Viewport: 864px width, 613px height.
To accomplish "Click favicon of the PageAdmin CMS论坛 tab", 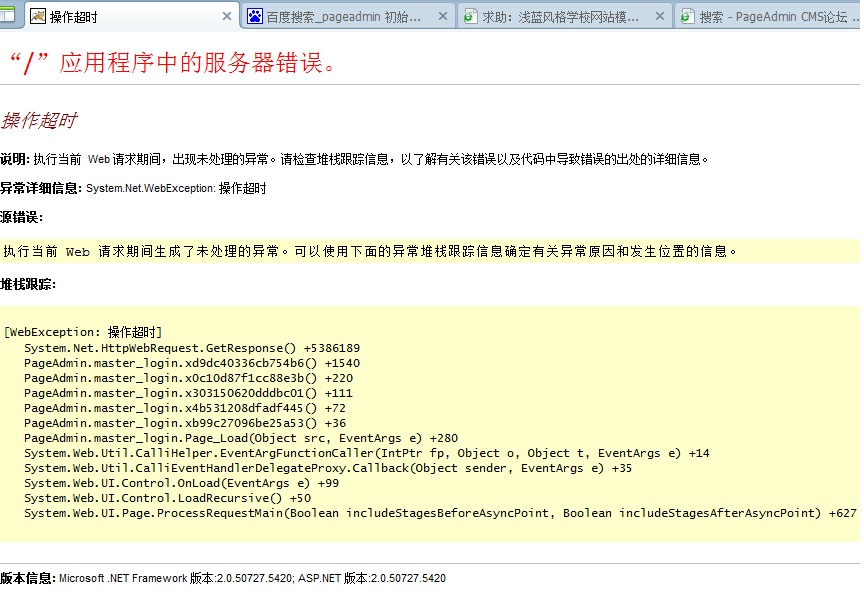I will coord(687,16).
